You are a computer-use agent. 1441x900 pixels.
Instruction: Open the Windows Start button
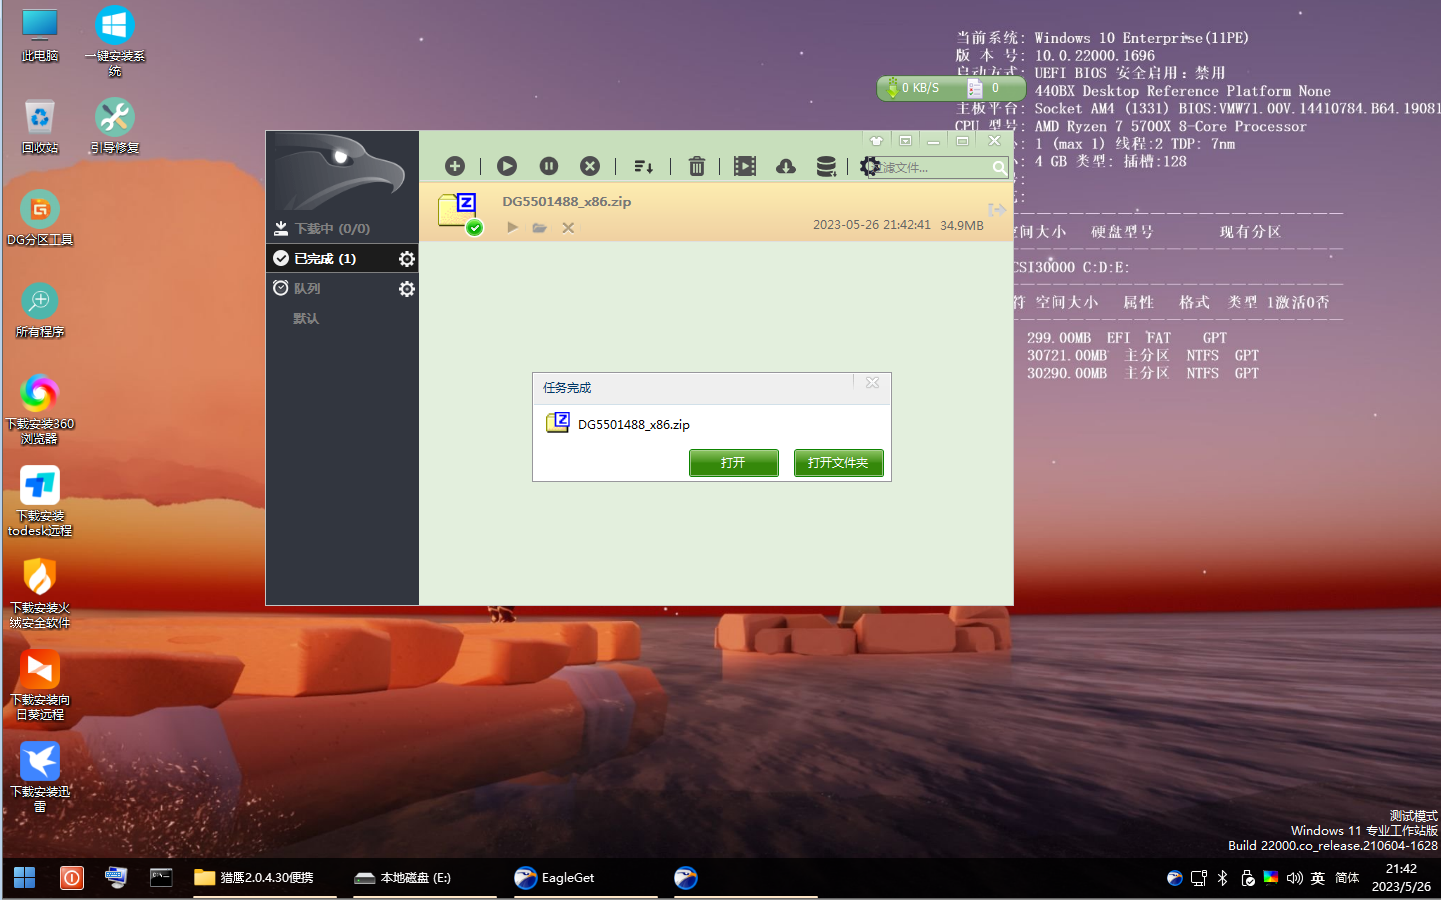[x=25, y=878]
